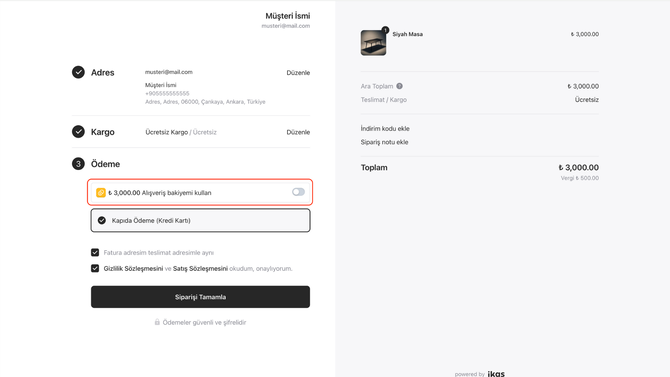The height and width of the screenshot is (377, 670).
Task: Uncheck the Gizlilik and Satış Sözleşmesi agreement
Action: click(95, 268)
